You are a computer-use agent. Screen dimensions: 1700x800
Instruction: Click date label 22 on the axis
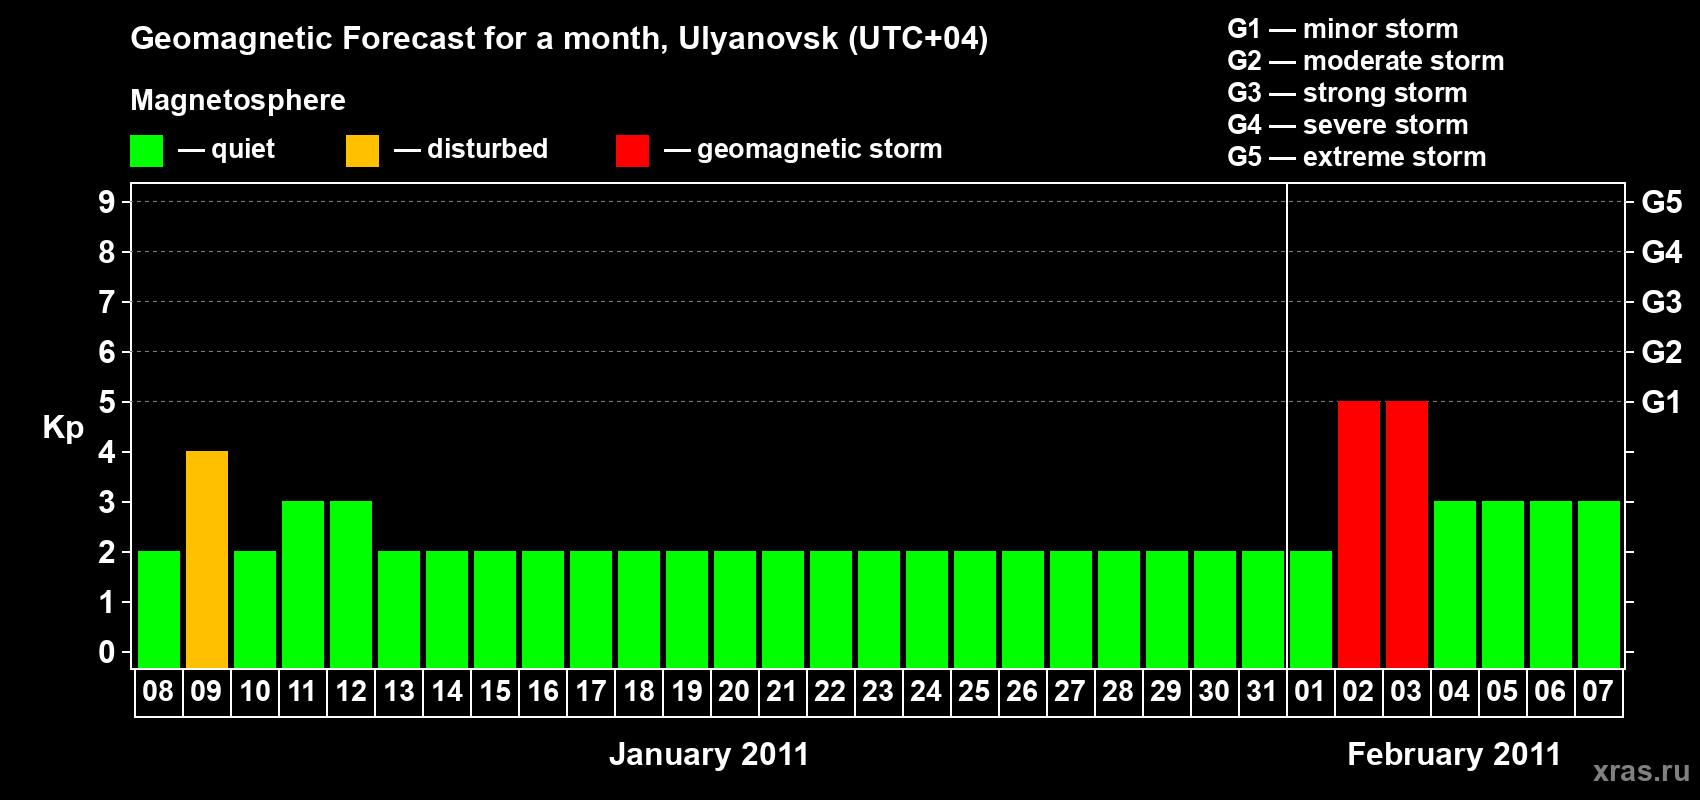point(830,691)
